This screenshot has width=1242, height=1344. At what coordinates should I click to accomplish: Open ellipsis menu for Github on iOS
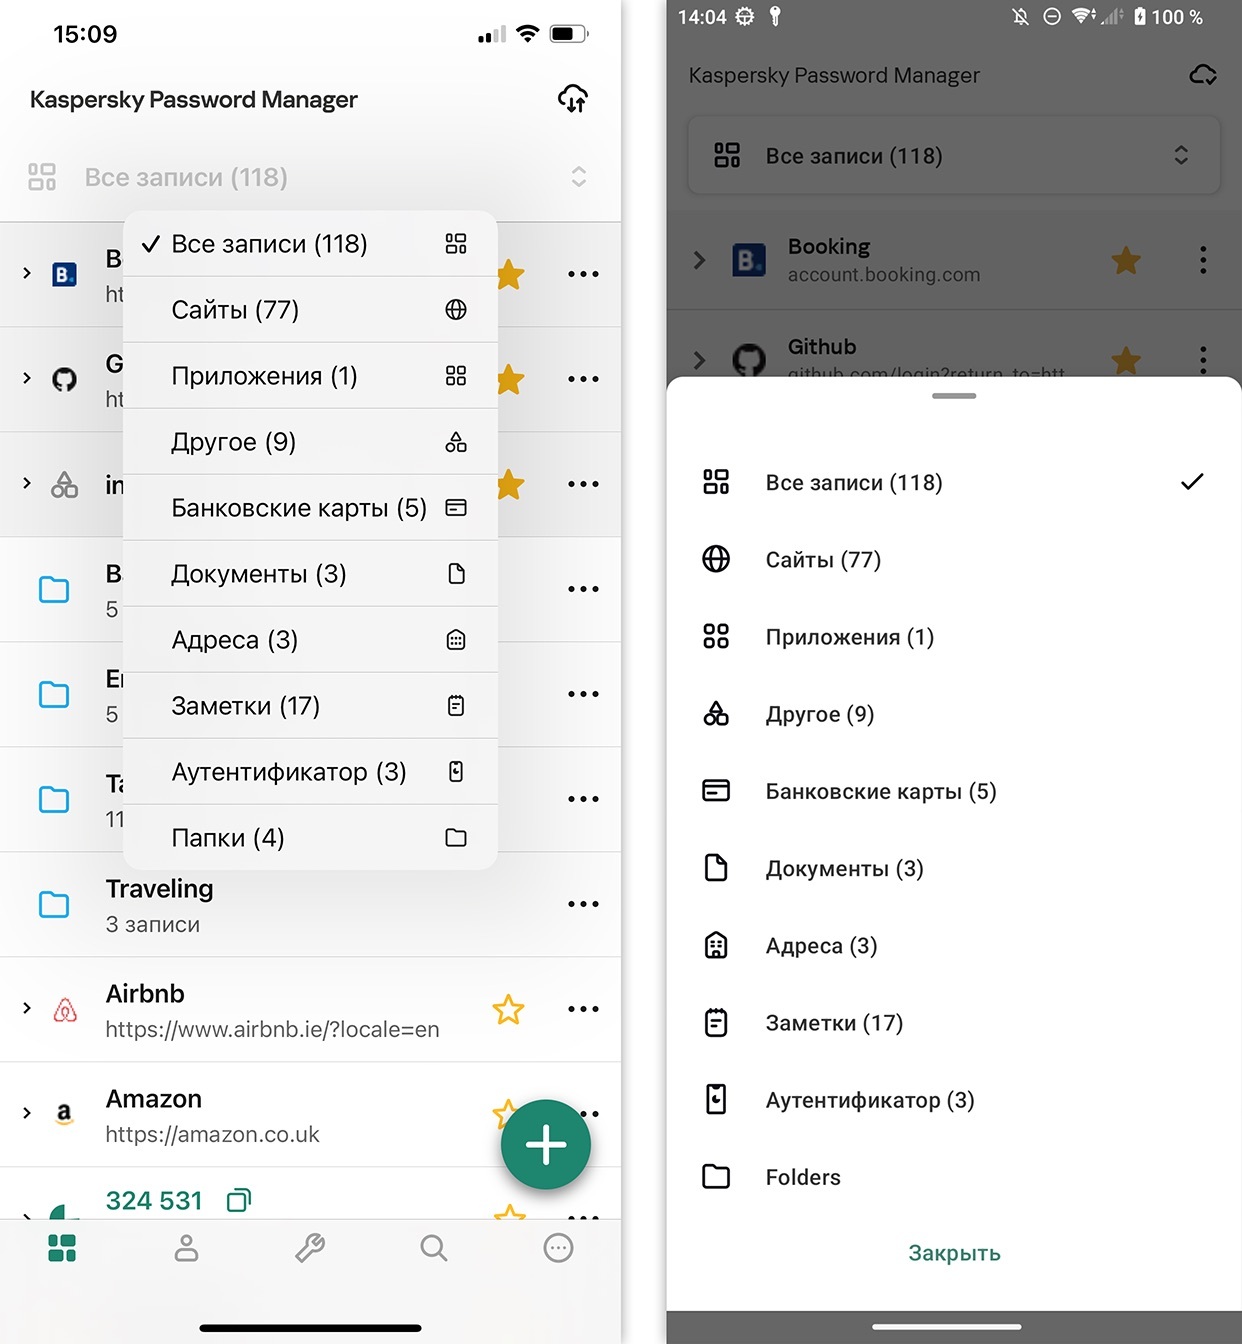583,379
